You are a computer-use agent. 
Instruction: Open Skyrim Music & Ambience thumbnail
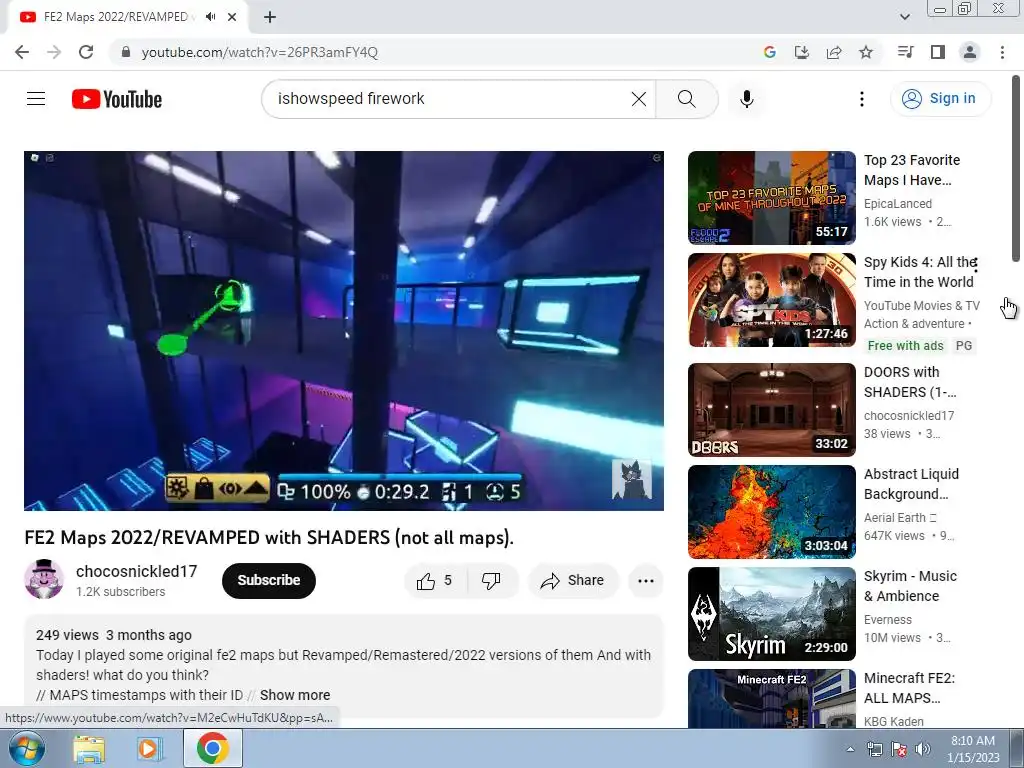[772, 613]
